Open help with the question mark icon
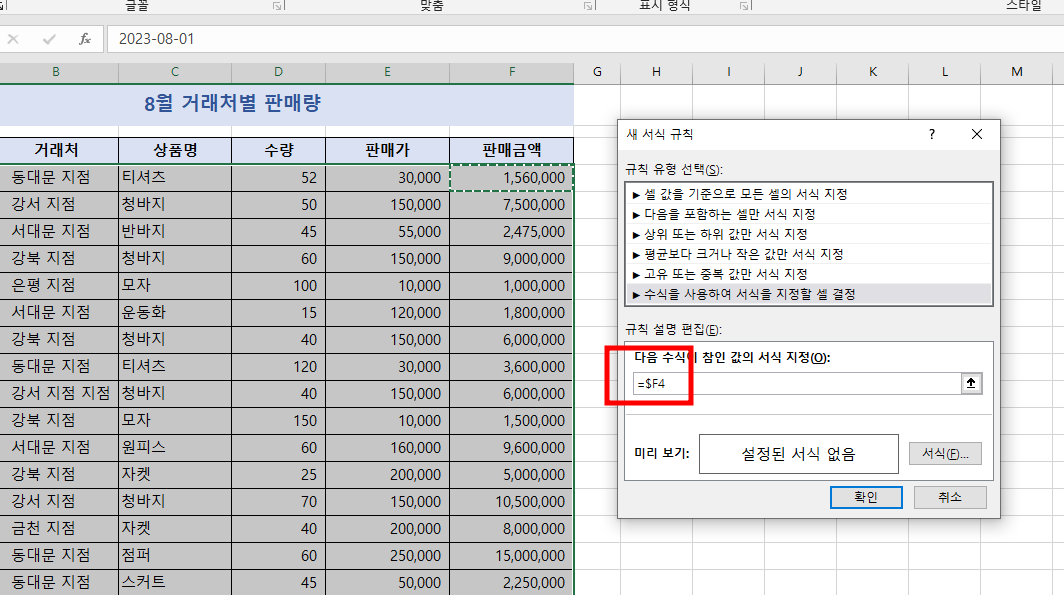1064x595 pixels. pos(932,134)
